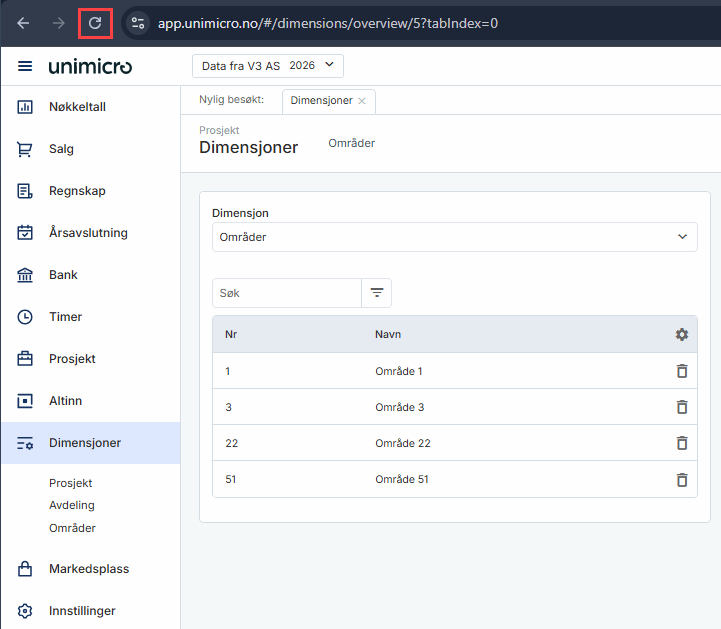
Task: Delete Område 22 using trash icon
Action: (x=682, y=443)
